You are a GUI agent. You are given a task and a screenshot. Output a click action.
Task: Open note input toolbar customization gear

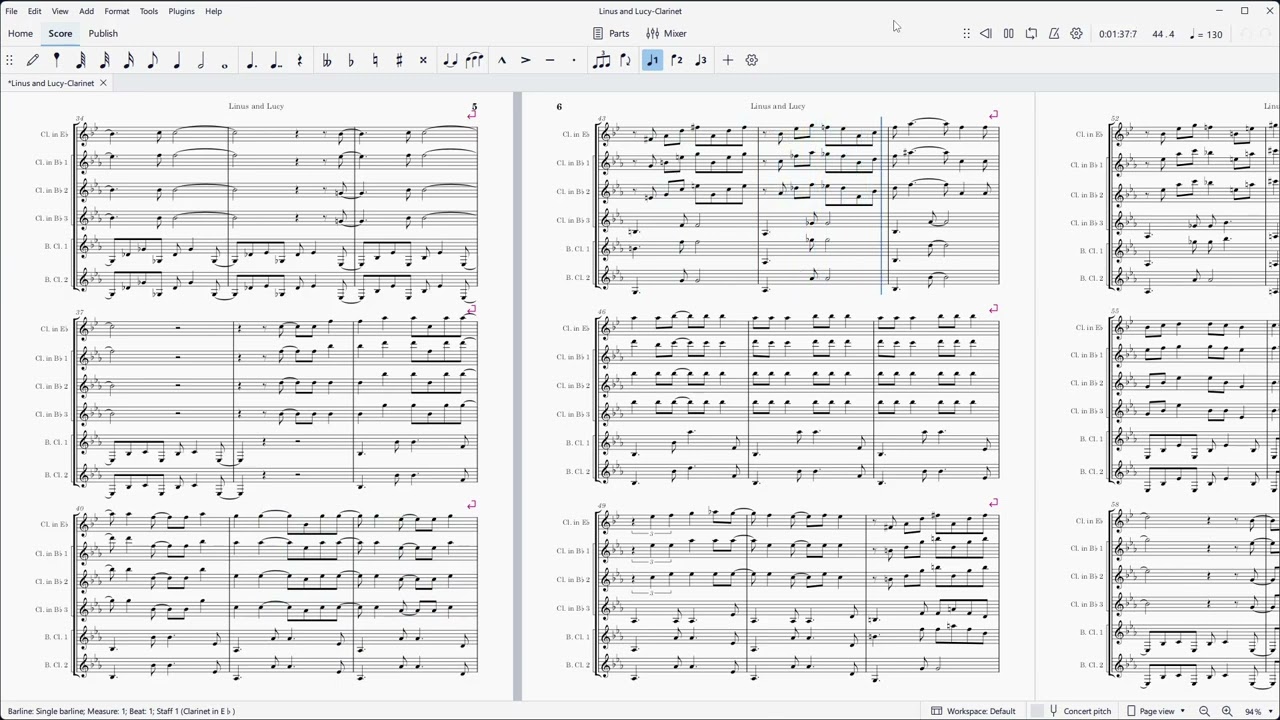751,60
